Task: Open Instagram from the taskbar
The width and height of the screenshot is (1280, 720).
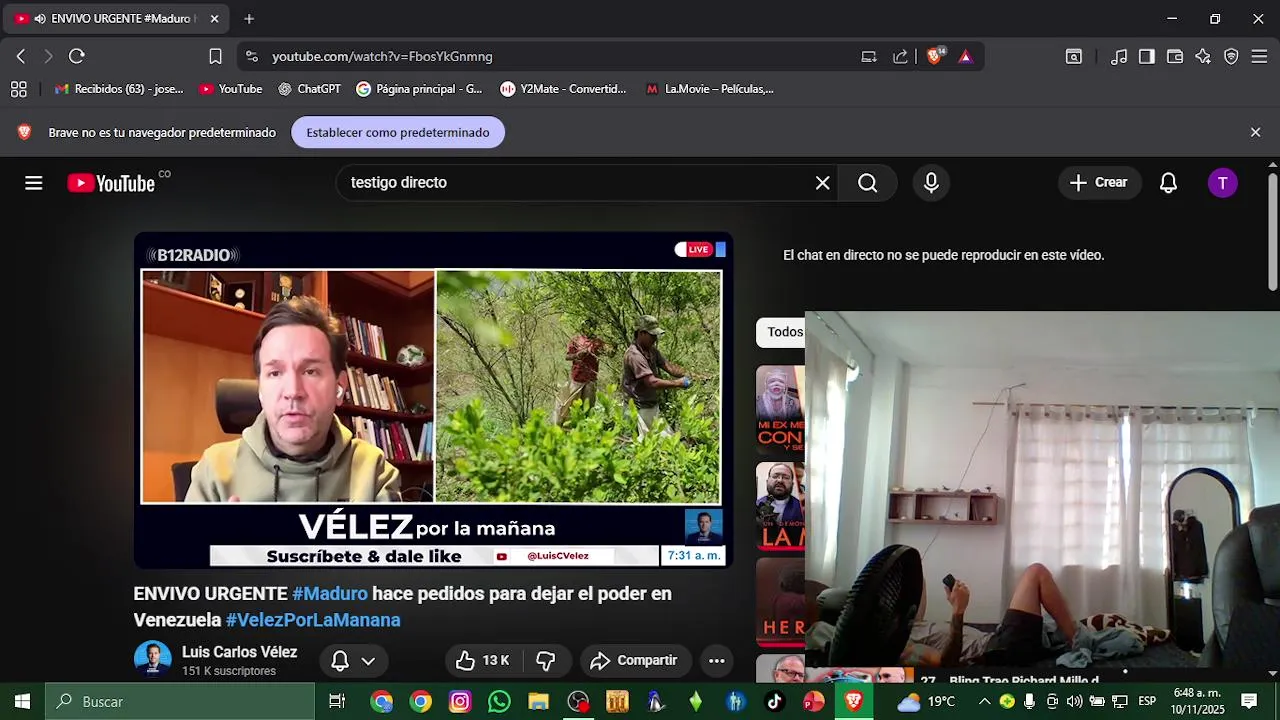Action: point(460,702)
